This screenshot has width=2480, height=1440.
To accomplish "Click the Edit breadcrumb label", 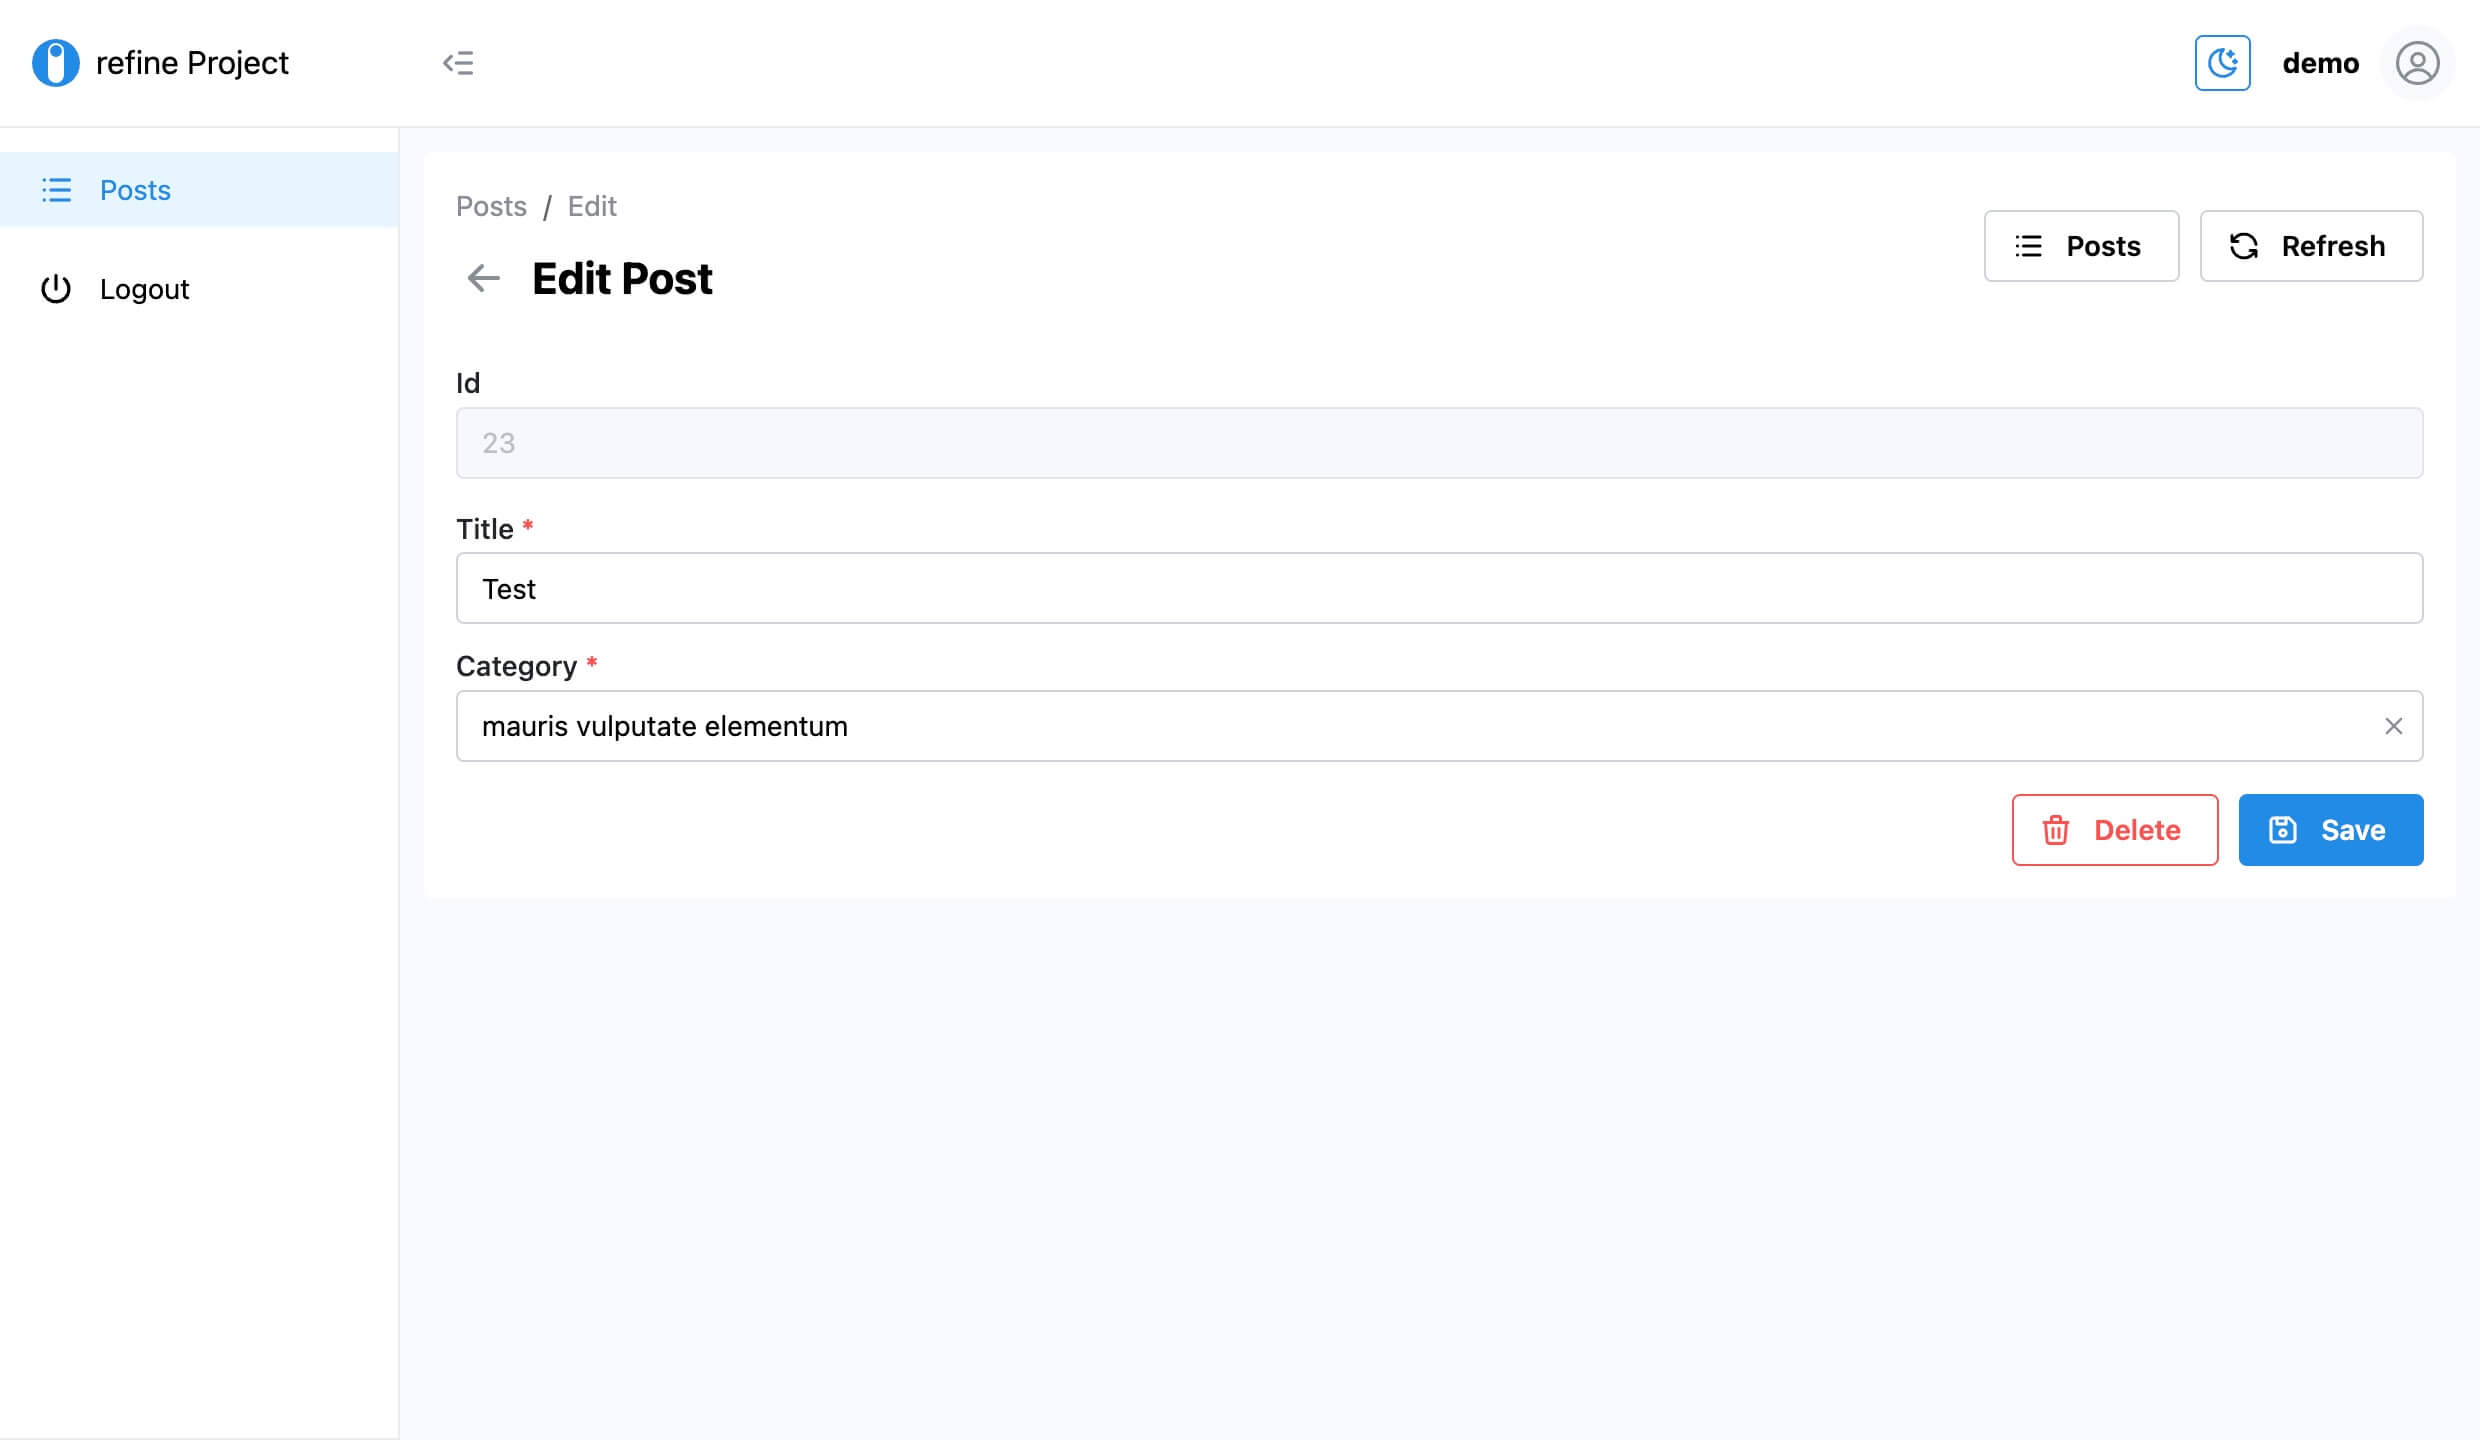I will [x=591, y=206].
